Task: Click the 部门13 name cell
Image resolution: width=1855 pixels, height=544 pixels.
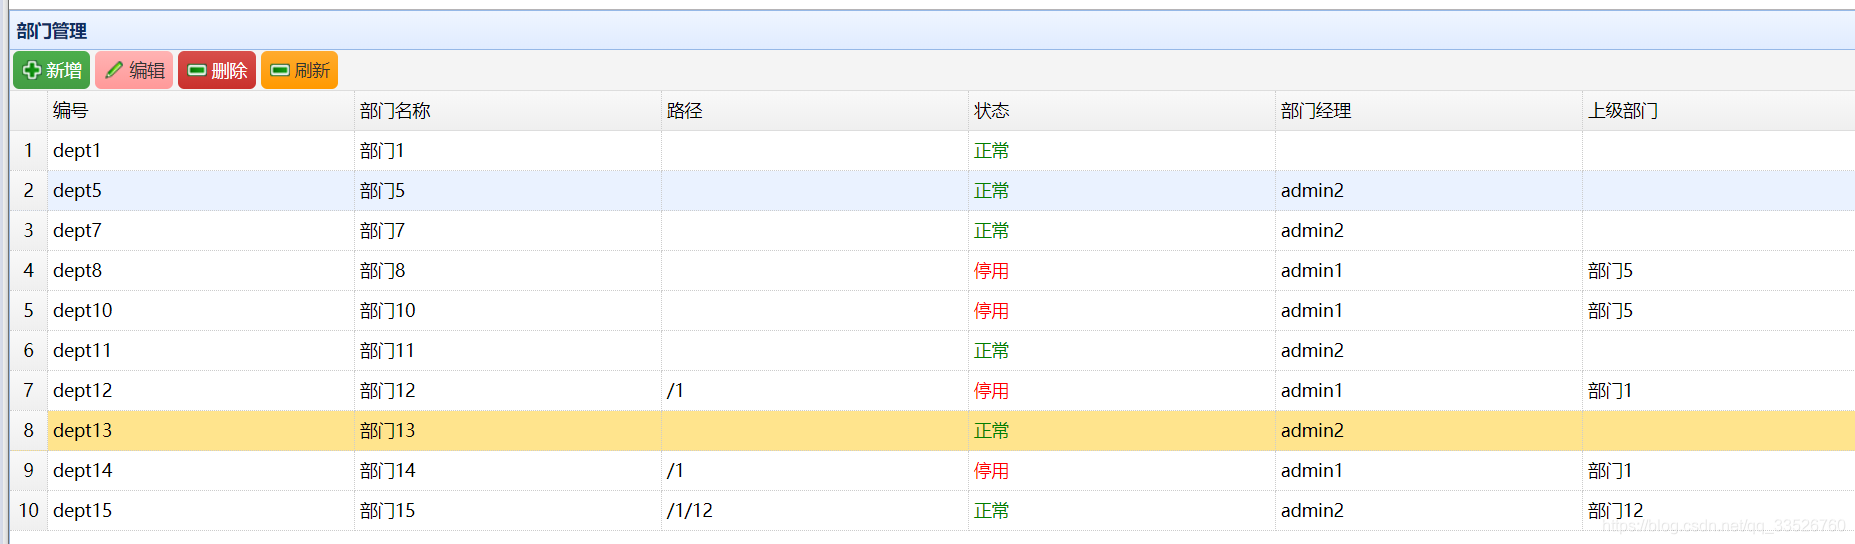Action: coord(508,430)
